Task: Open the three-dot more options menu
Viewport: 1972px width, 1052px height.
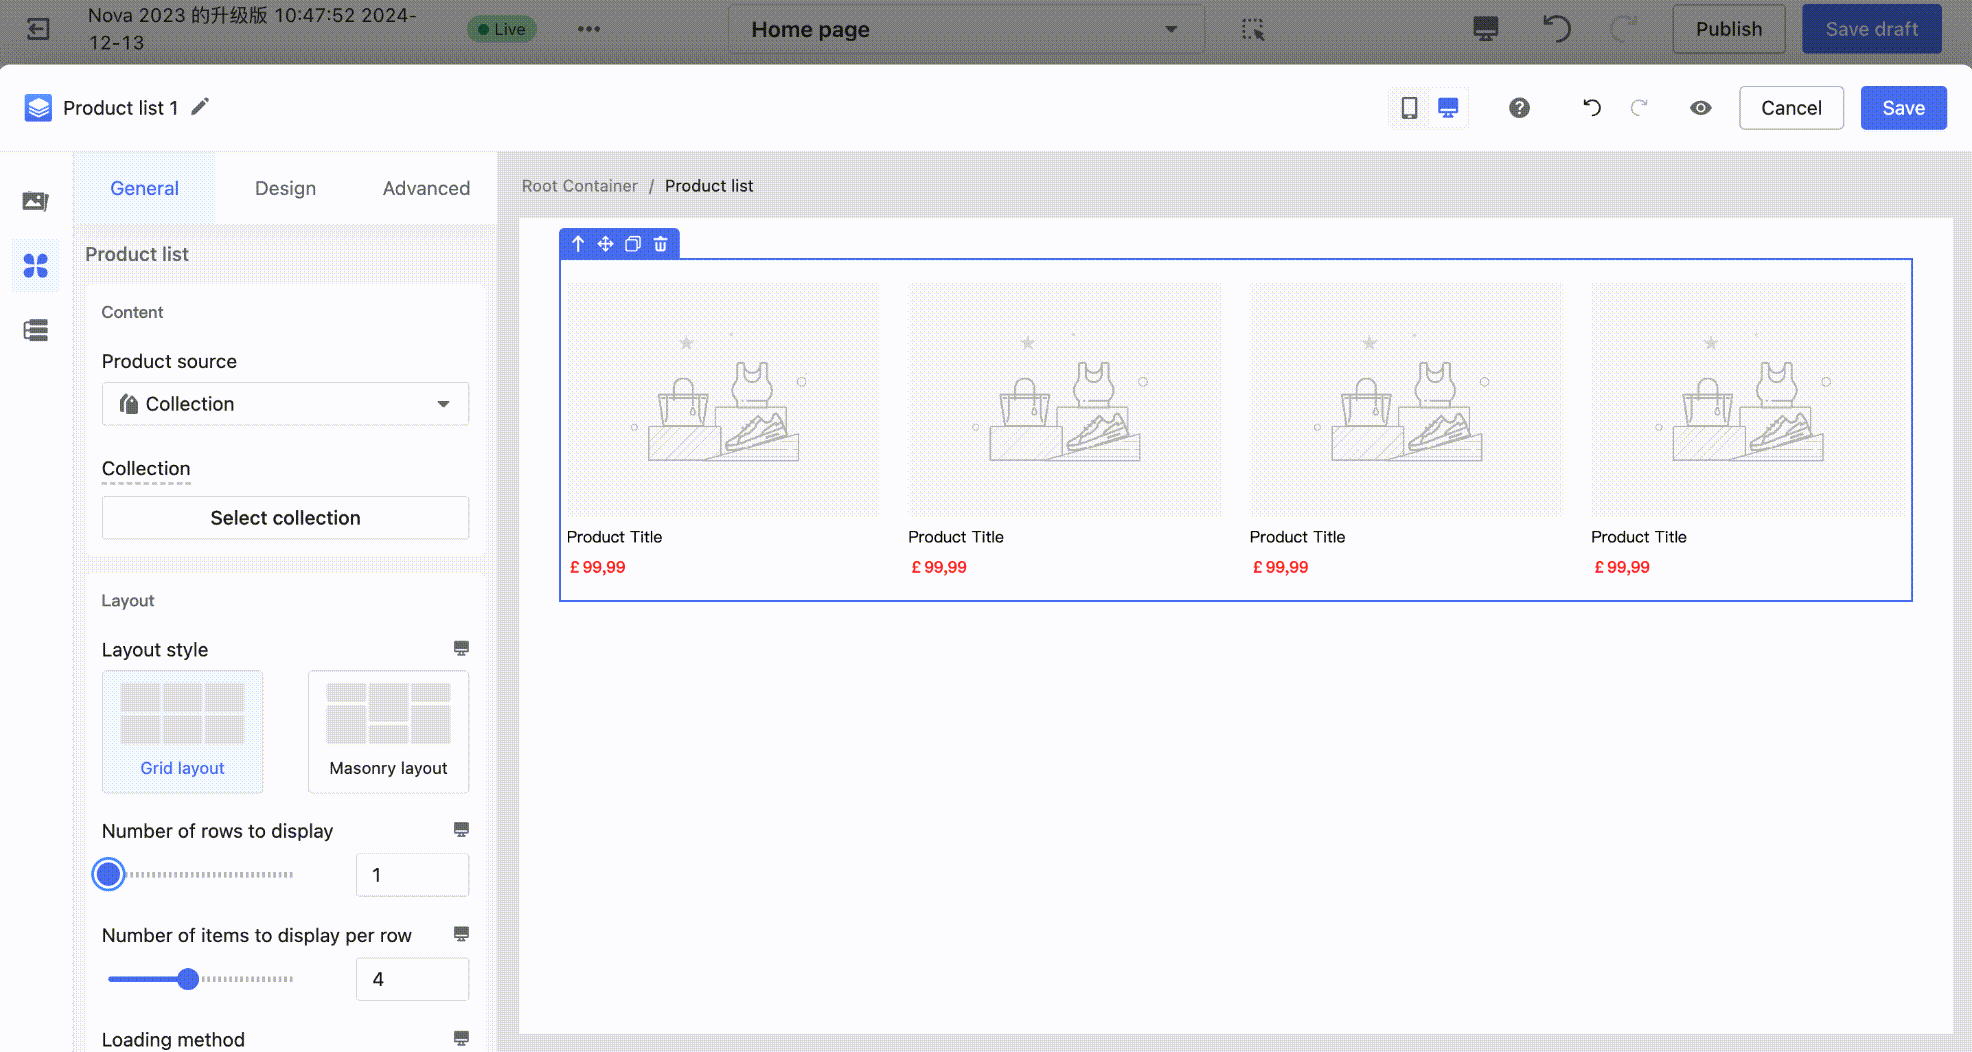Action: tap(589, 29)
